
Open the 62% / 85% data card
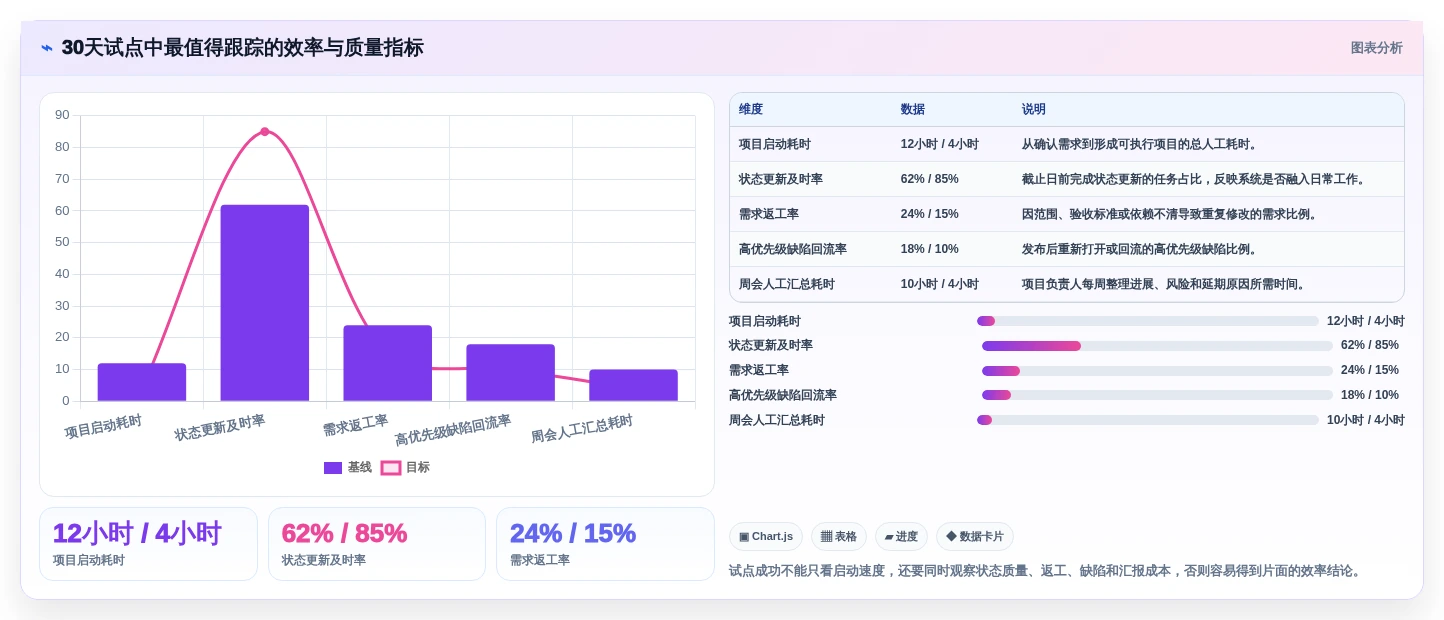pos(377,544)
